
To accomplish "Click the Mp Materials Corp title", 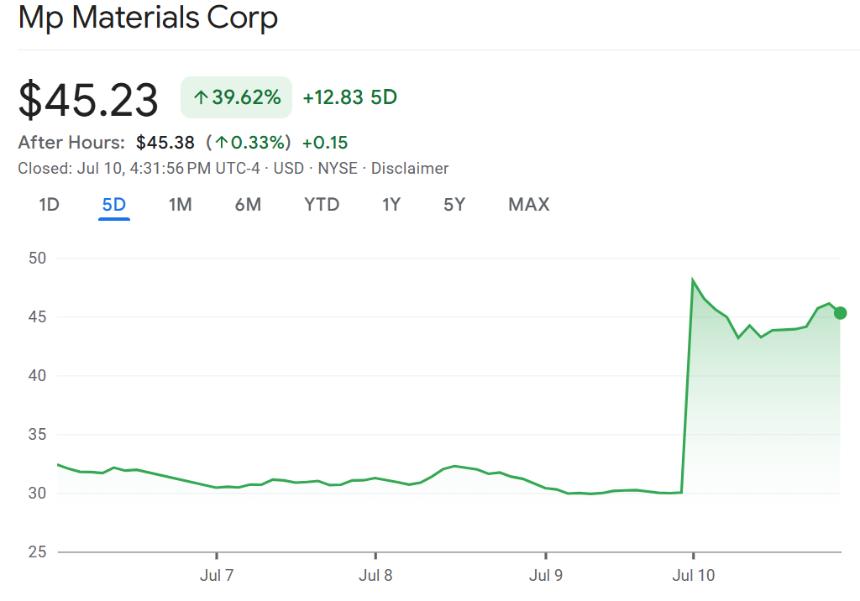I will click(148, 18).
